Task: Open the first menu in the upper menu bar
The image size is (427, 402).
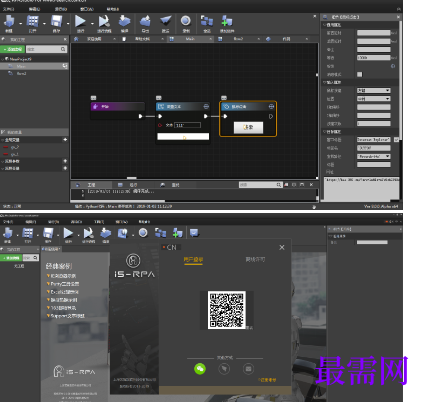Action: [9, 9]
